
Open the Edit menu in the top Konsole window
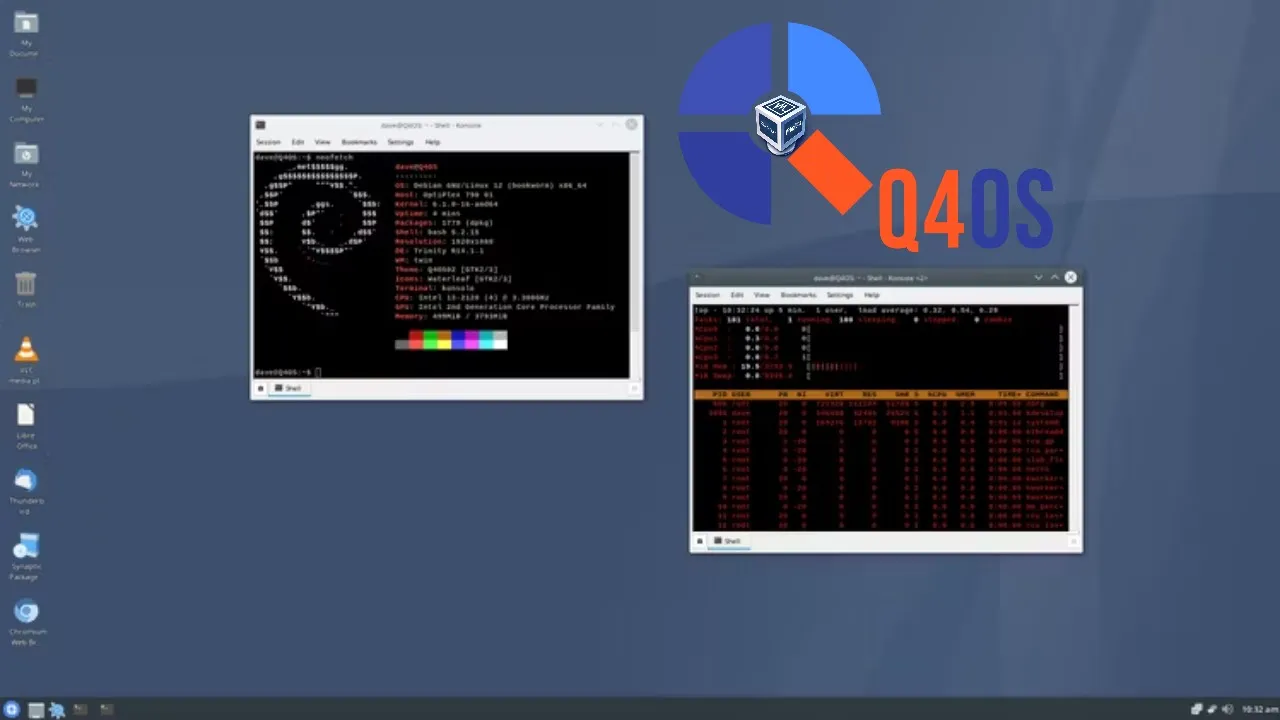pyautogui.click(x=737, y=295)
